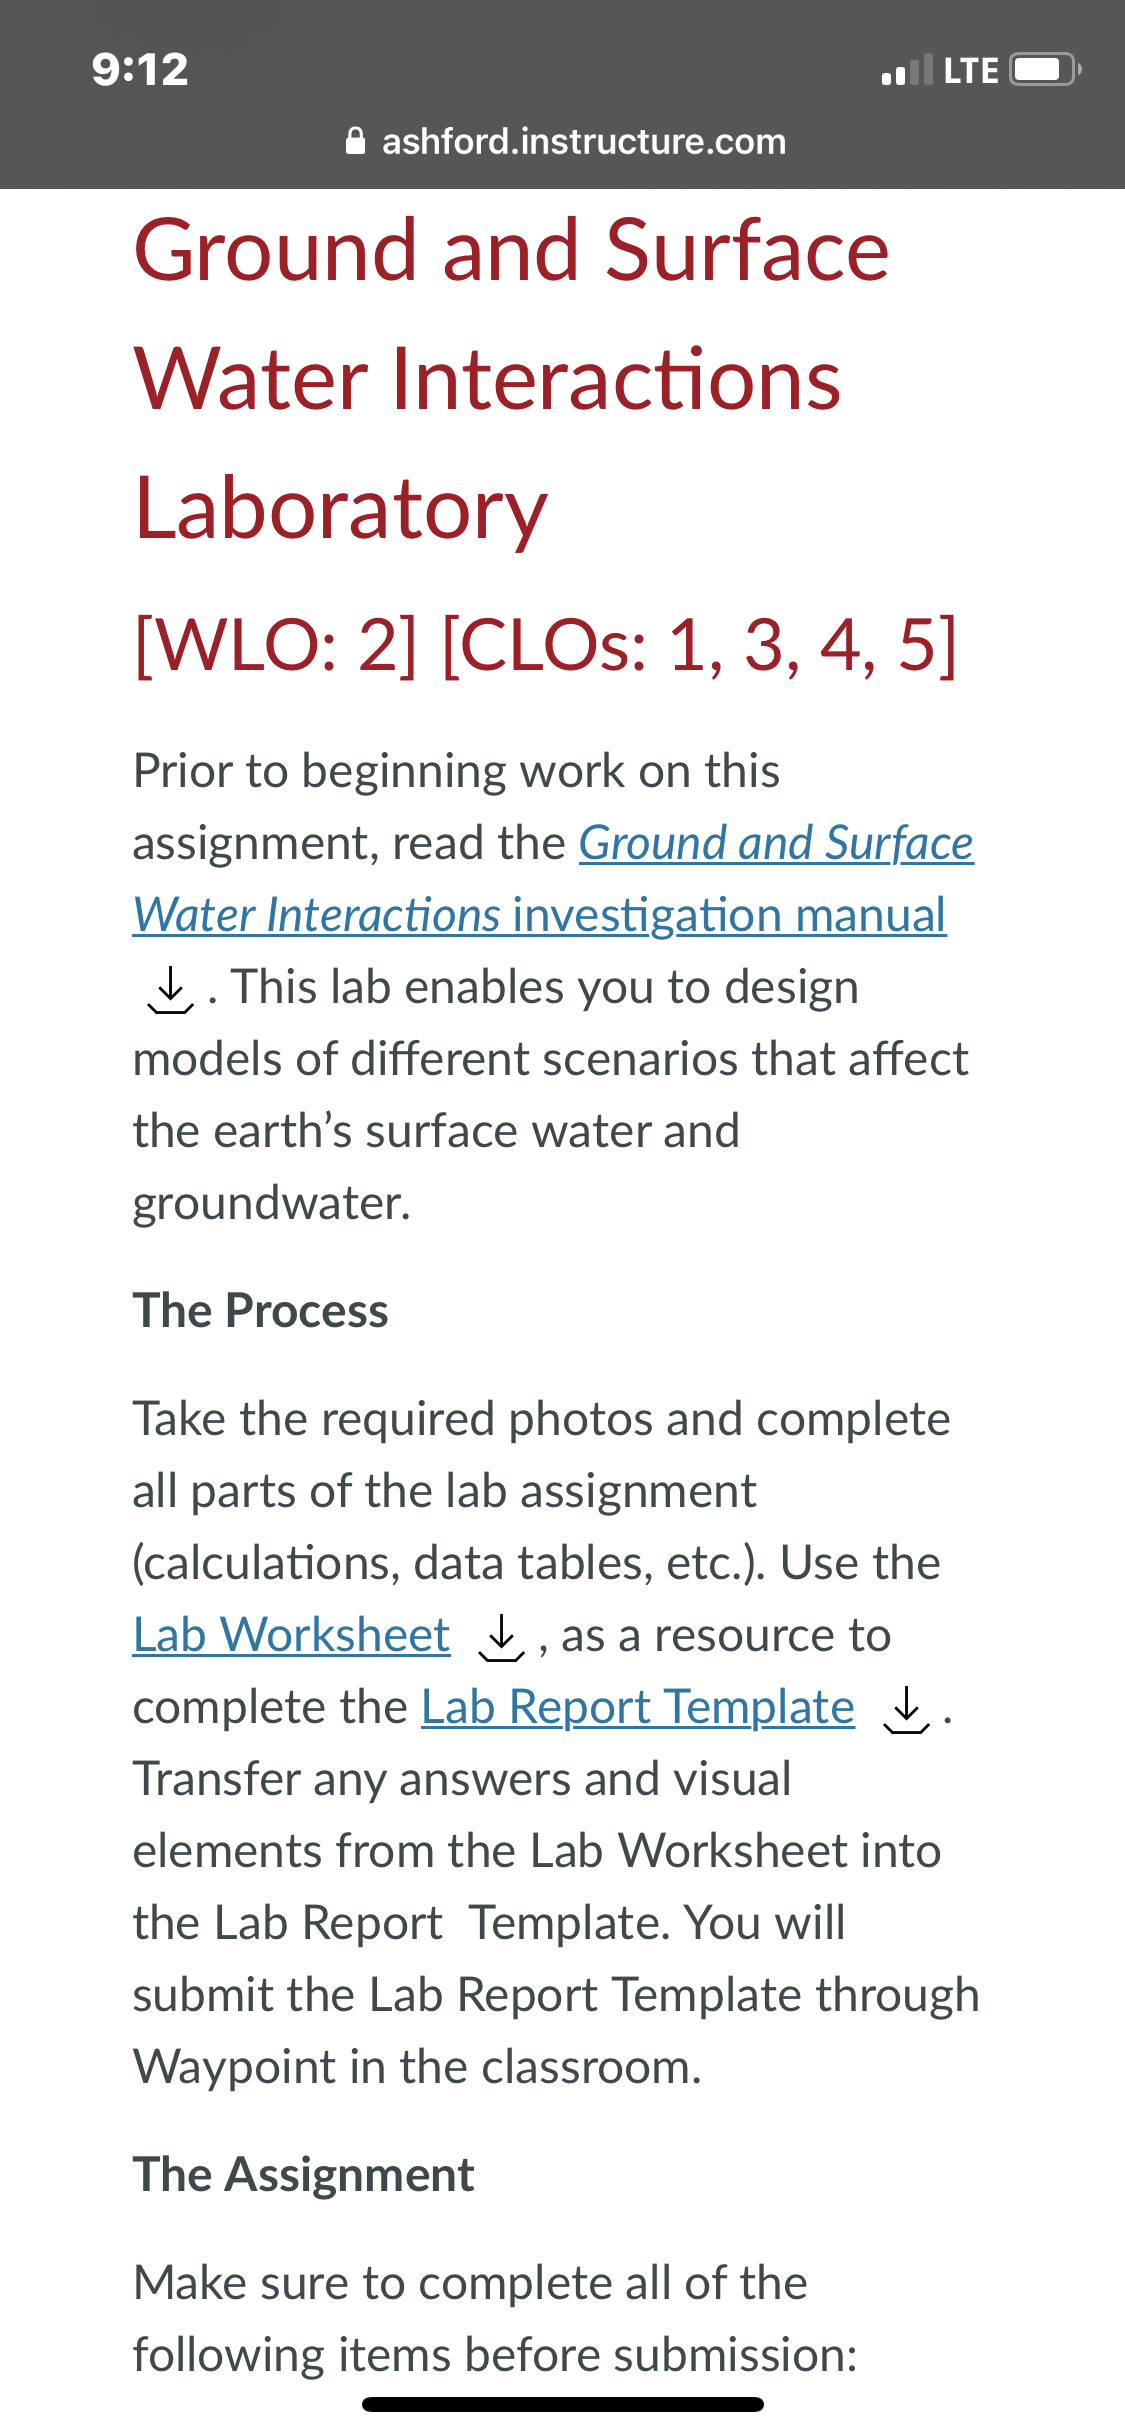
Task: Open the Ground and Surface manual link
Action: click(x=776, y=843)
